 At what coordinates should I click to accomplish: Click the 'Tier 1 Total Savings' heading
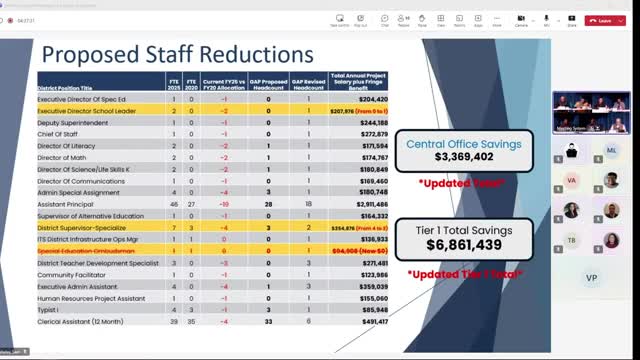click(464, 230)
